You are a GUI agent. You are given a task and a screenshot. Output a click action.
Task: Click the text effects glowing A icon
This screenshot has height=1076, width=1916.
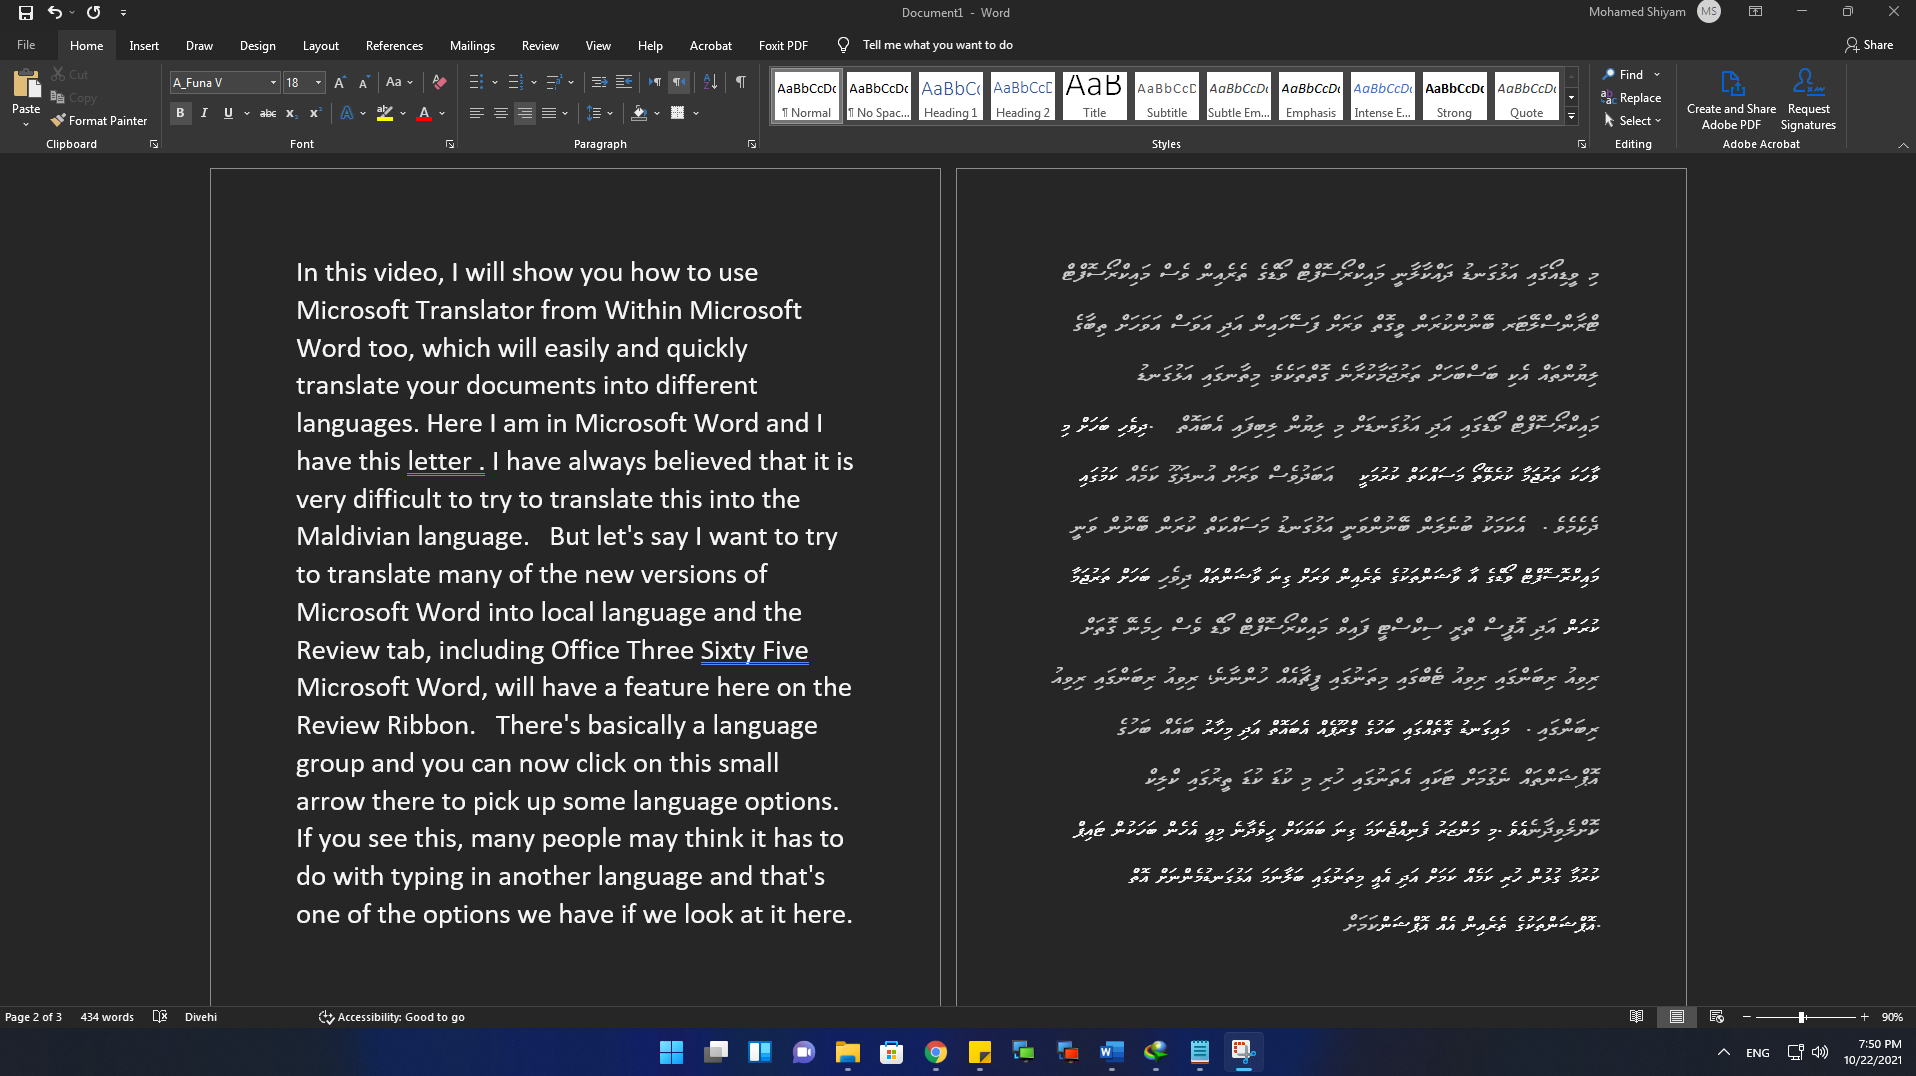pos(347,114)
